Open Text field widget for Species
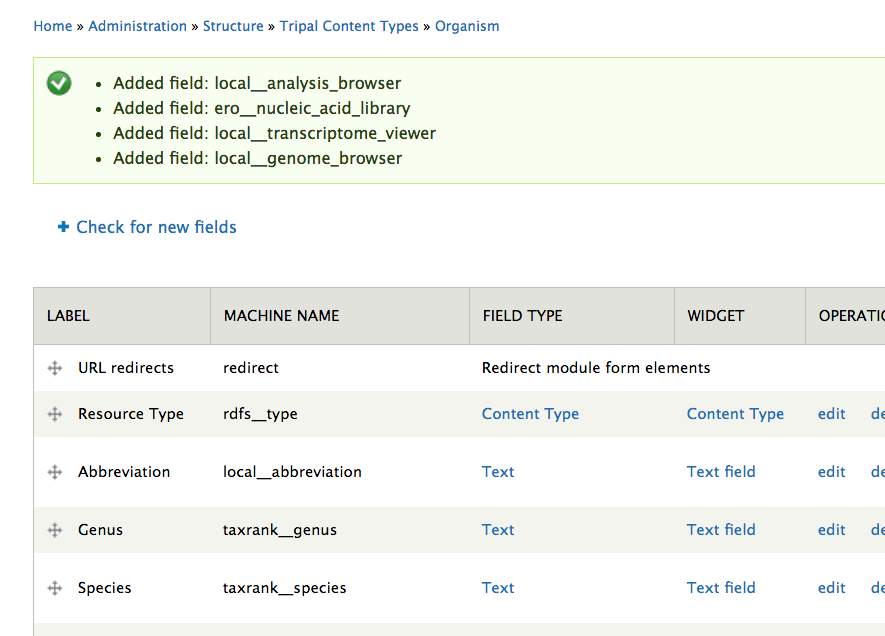The width and height of the screenshot is (885, 636). [x=721, y=588]
